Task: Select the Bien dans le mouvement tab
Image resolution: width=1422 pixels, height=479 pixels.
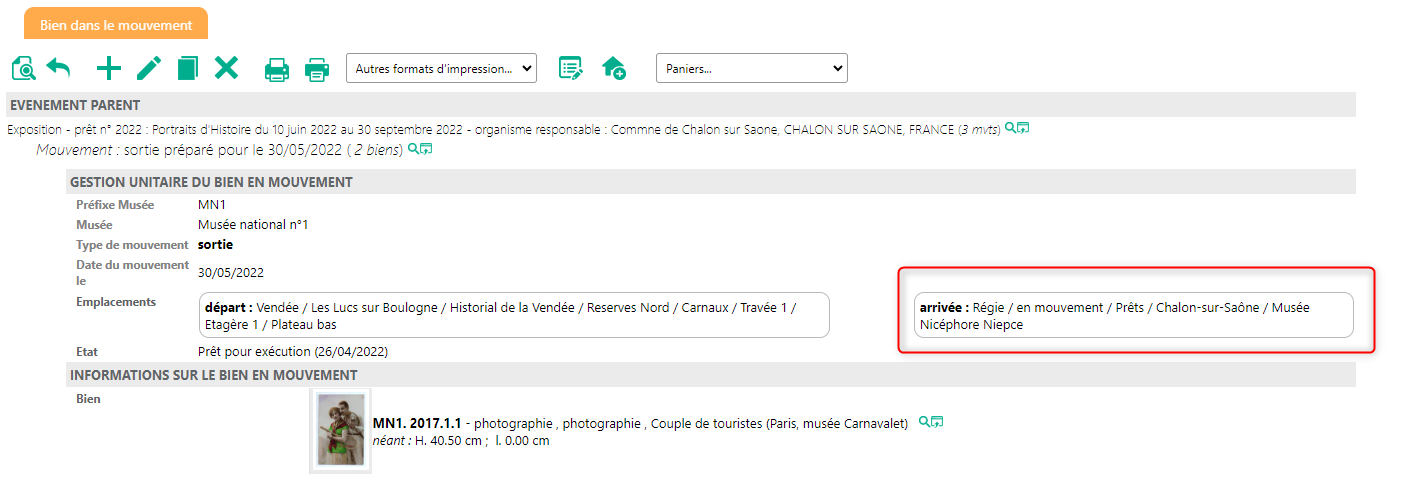Action: (x=116, y=24)
